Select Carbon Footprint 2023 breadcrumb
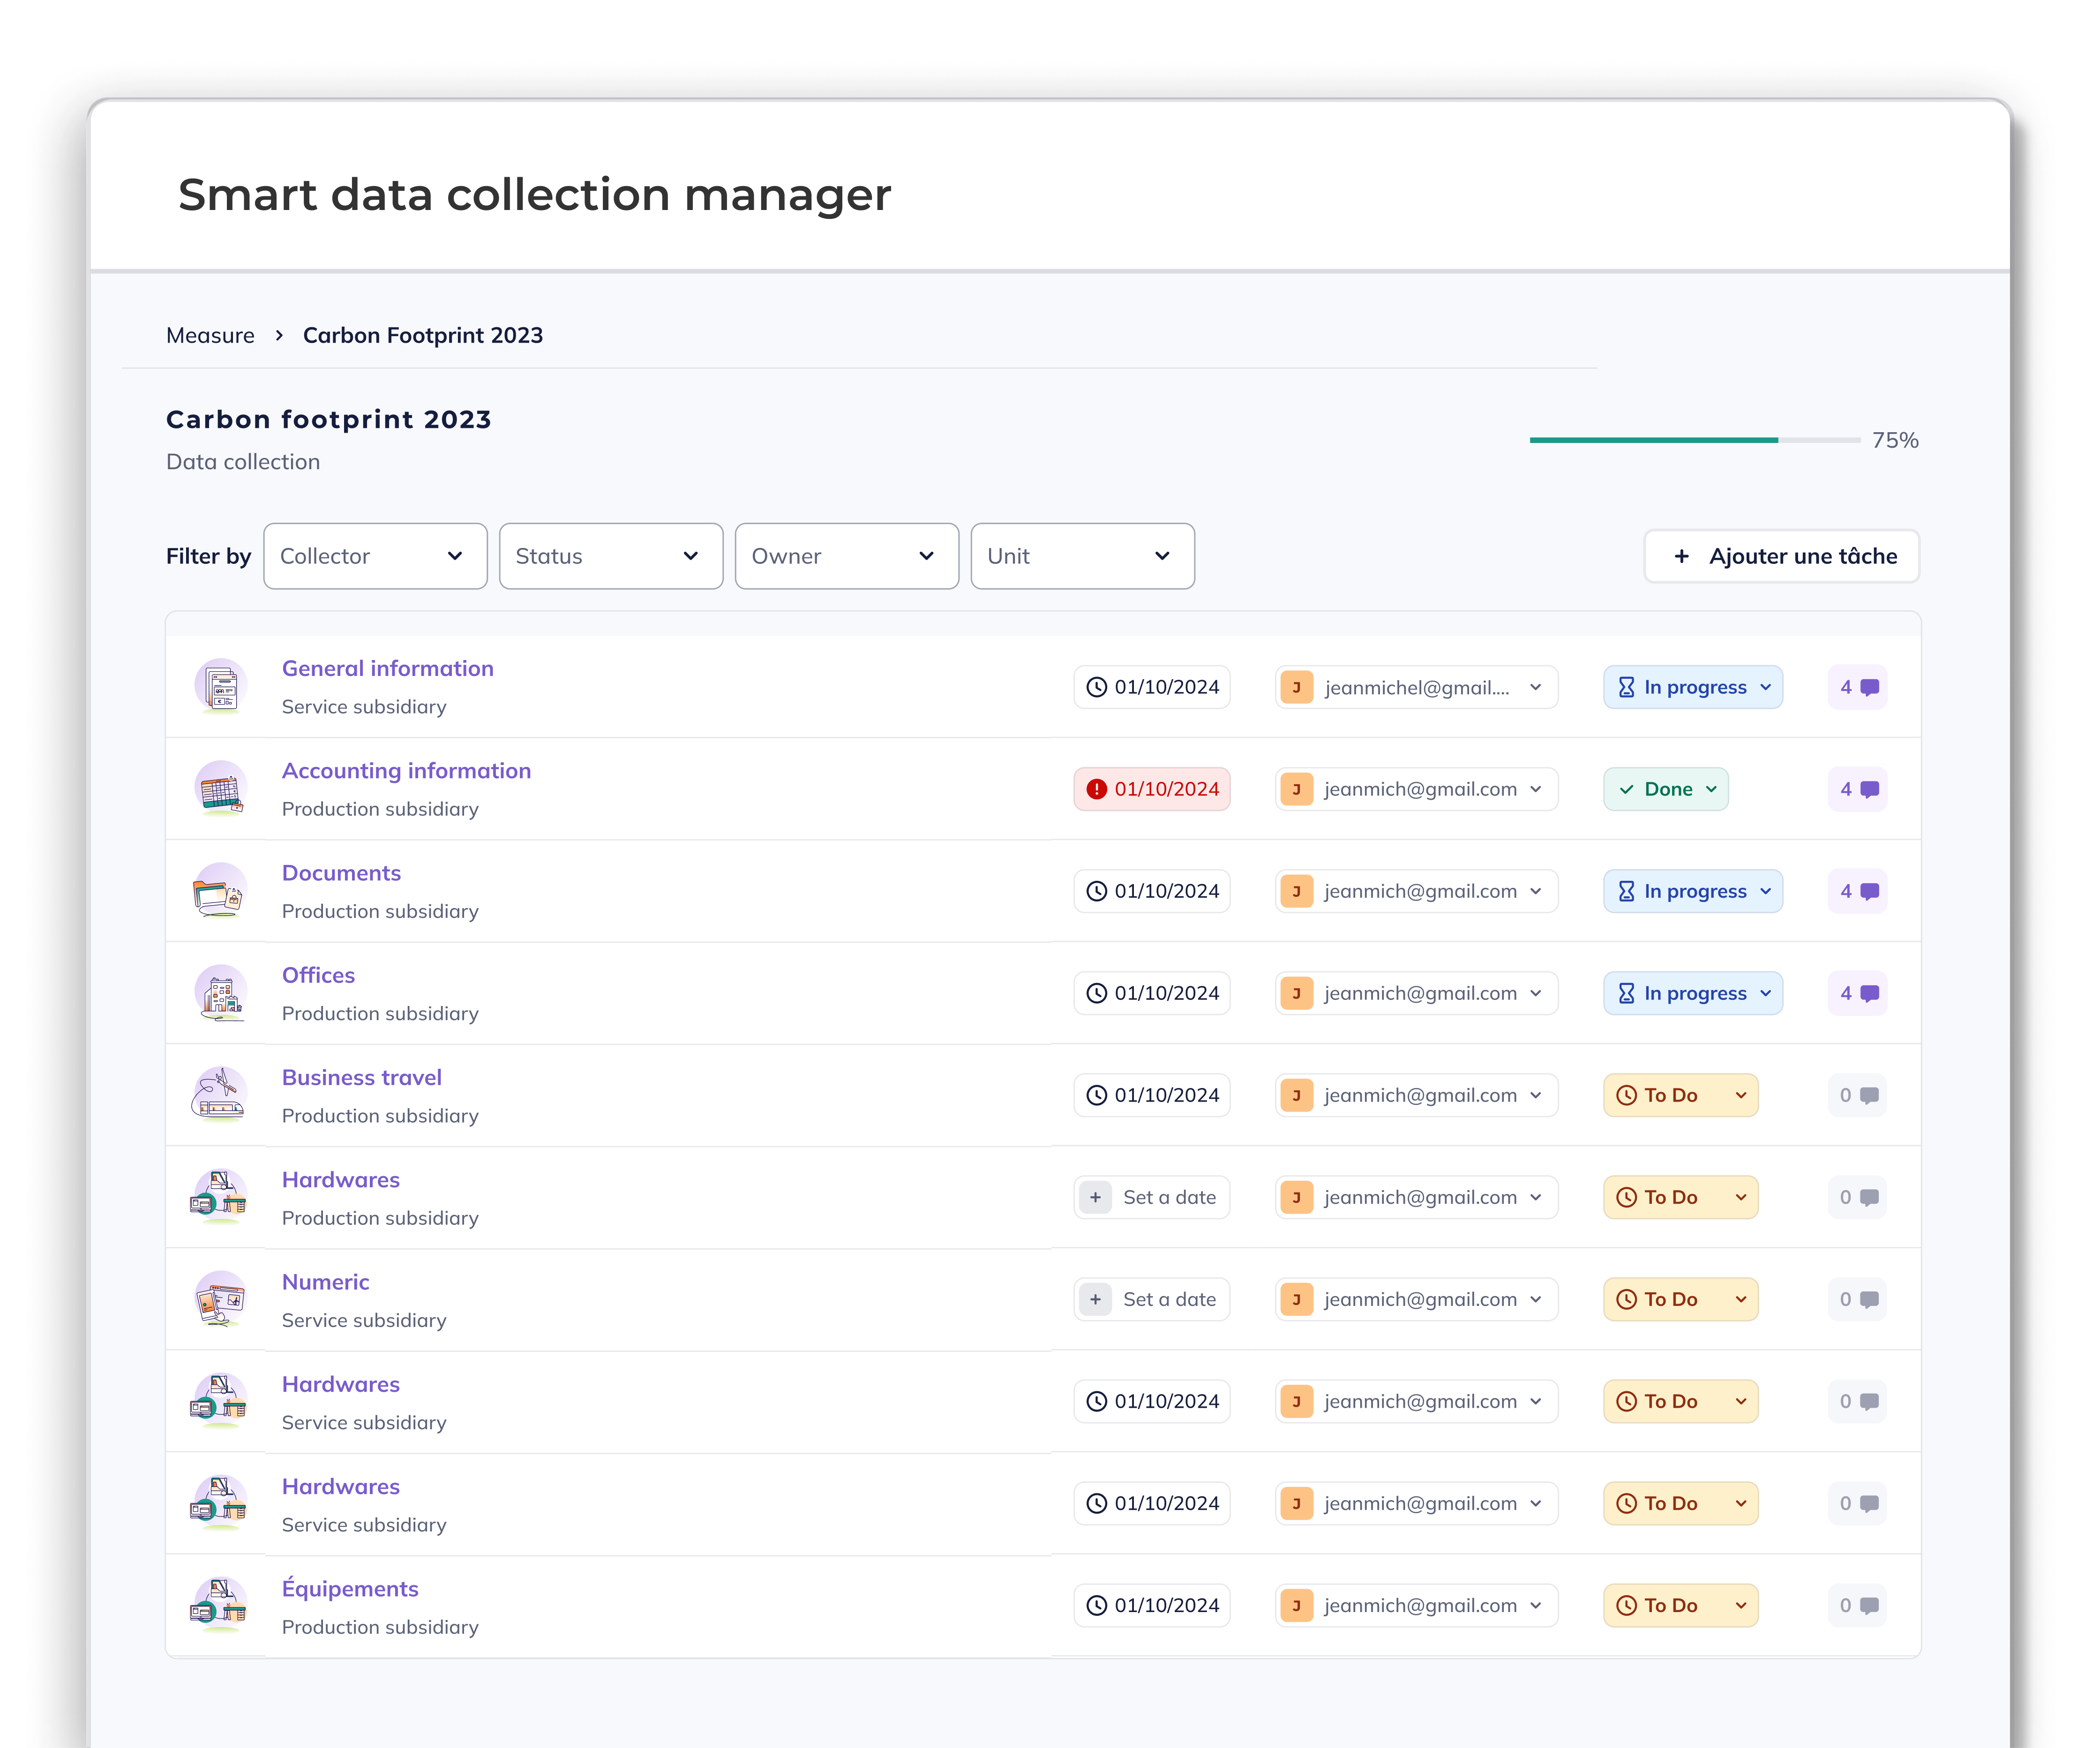Screen dimensions: 2100x1748 [x=423, y=335]
